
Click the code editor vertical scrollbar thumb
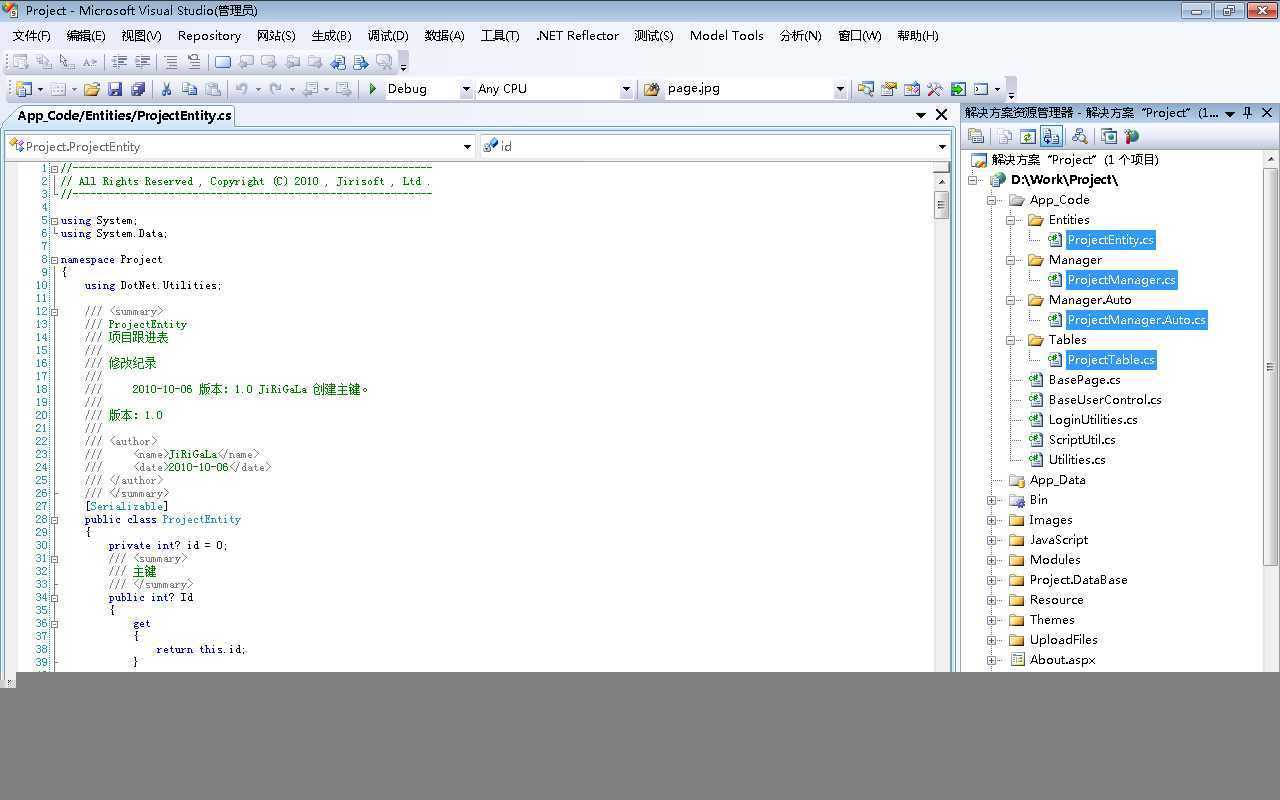pyautogui.click(x=941, y=204)
